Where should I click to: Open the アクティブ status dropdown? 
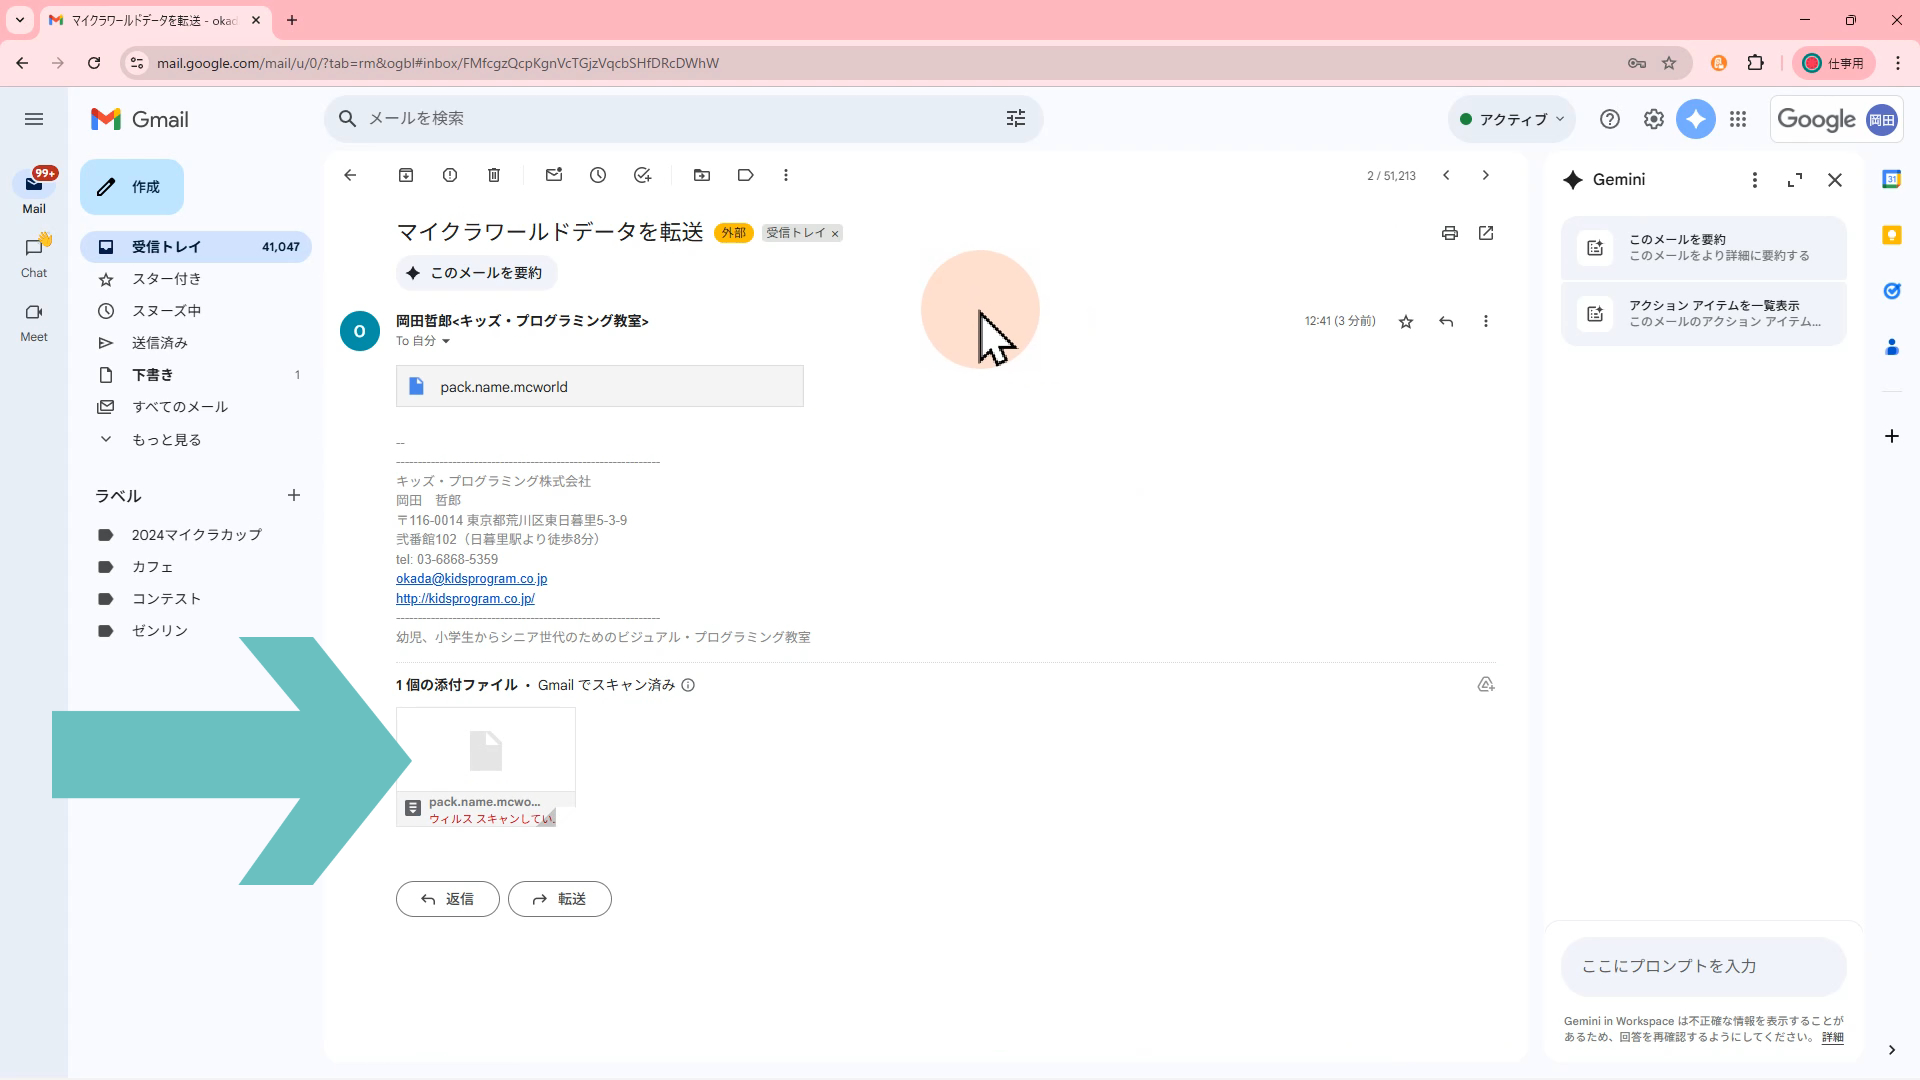[1512, 119]
